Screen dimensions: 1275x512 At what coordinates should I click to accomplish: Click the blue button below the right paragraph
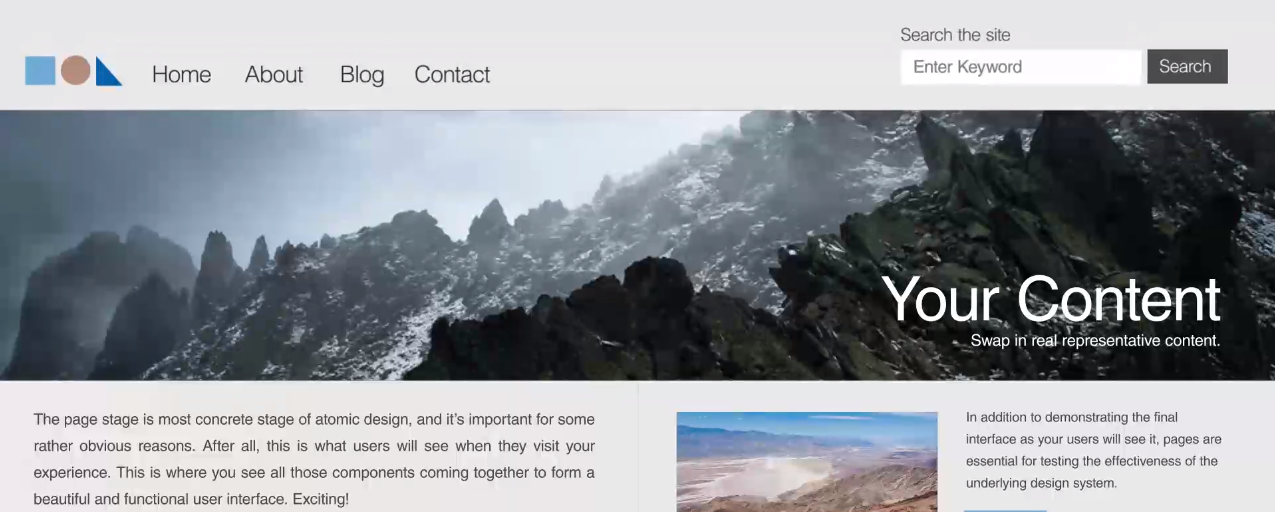[x=1005, y=509]
